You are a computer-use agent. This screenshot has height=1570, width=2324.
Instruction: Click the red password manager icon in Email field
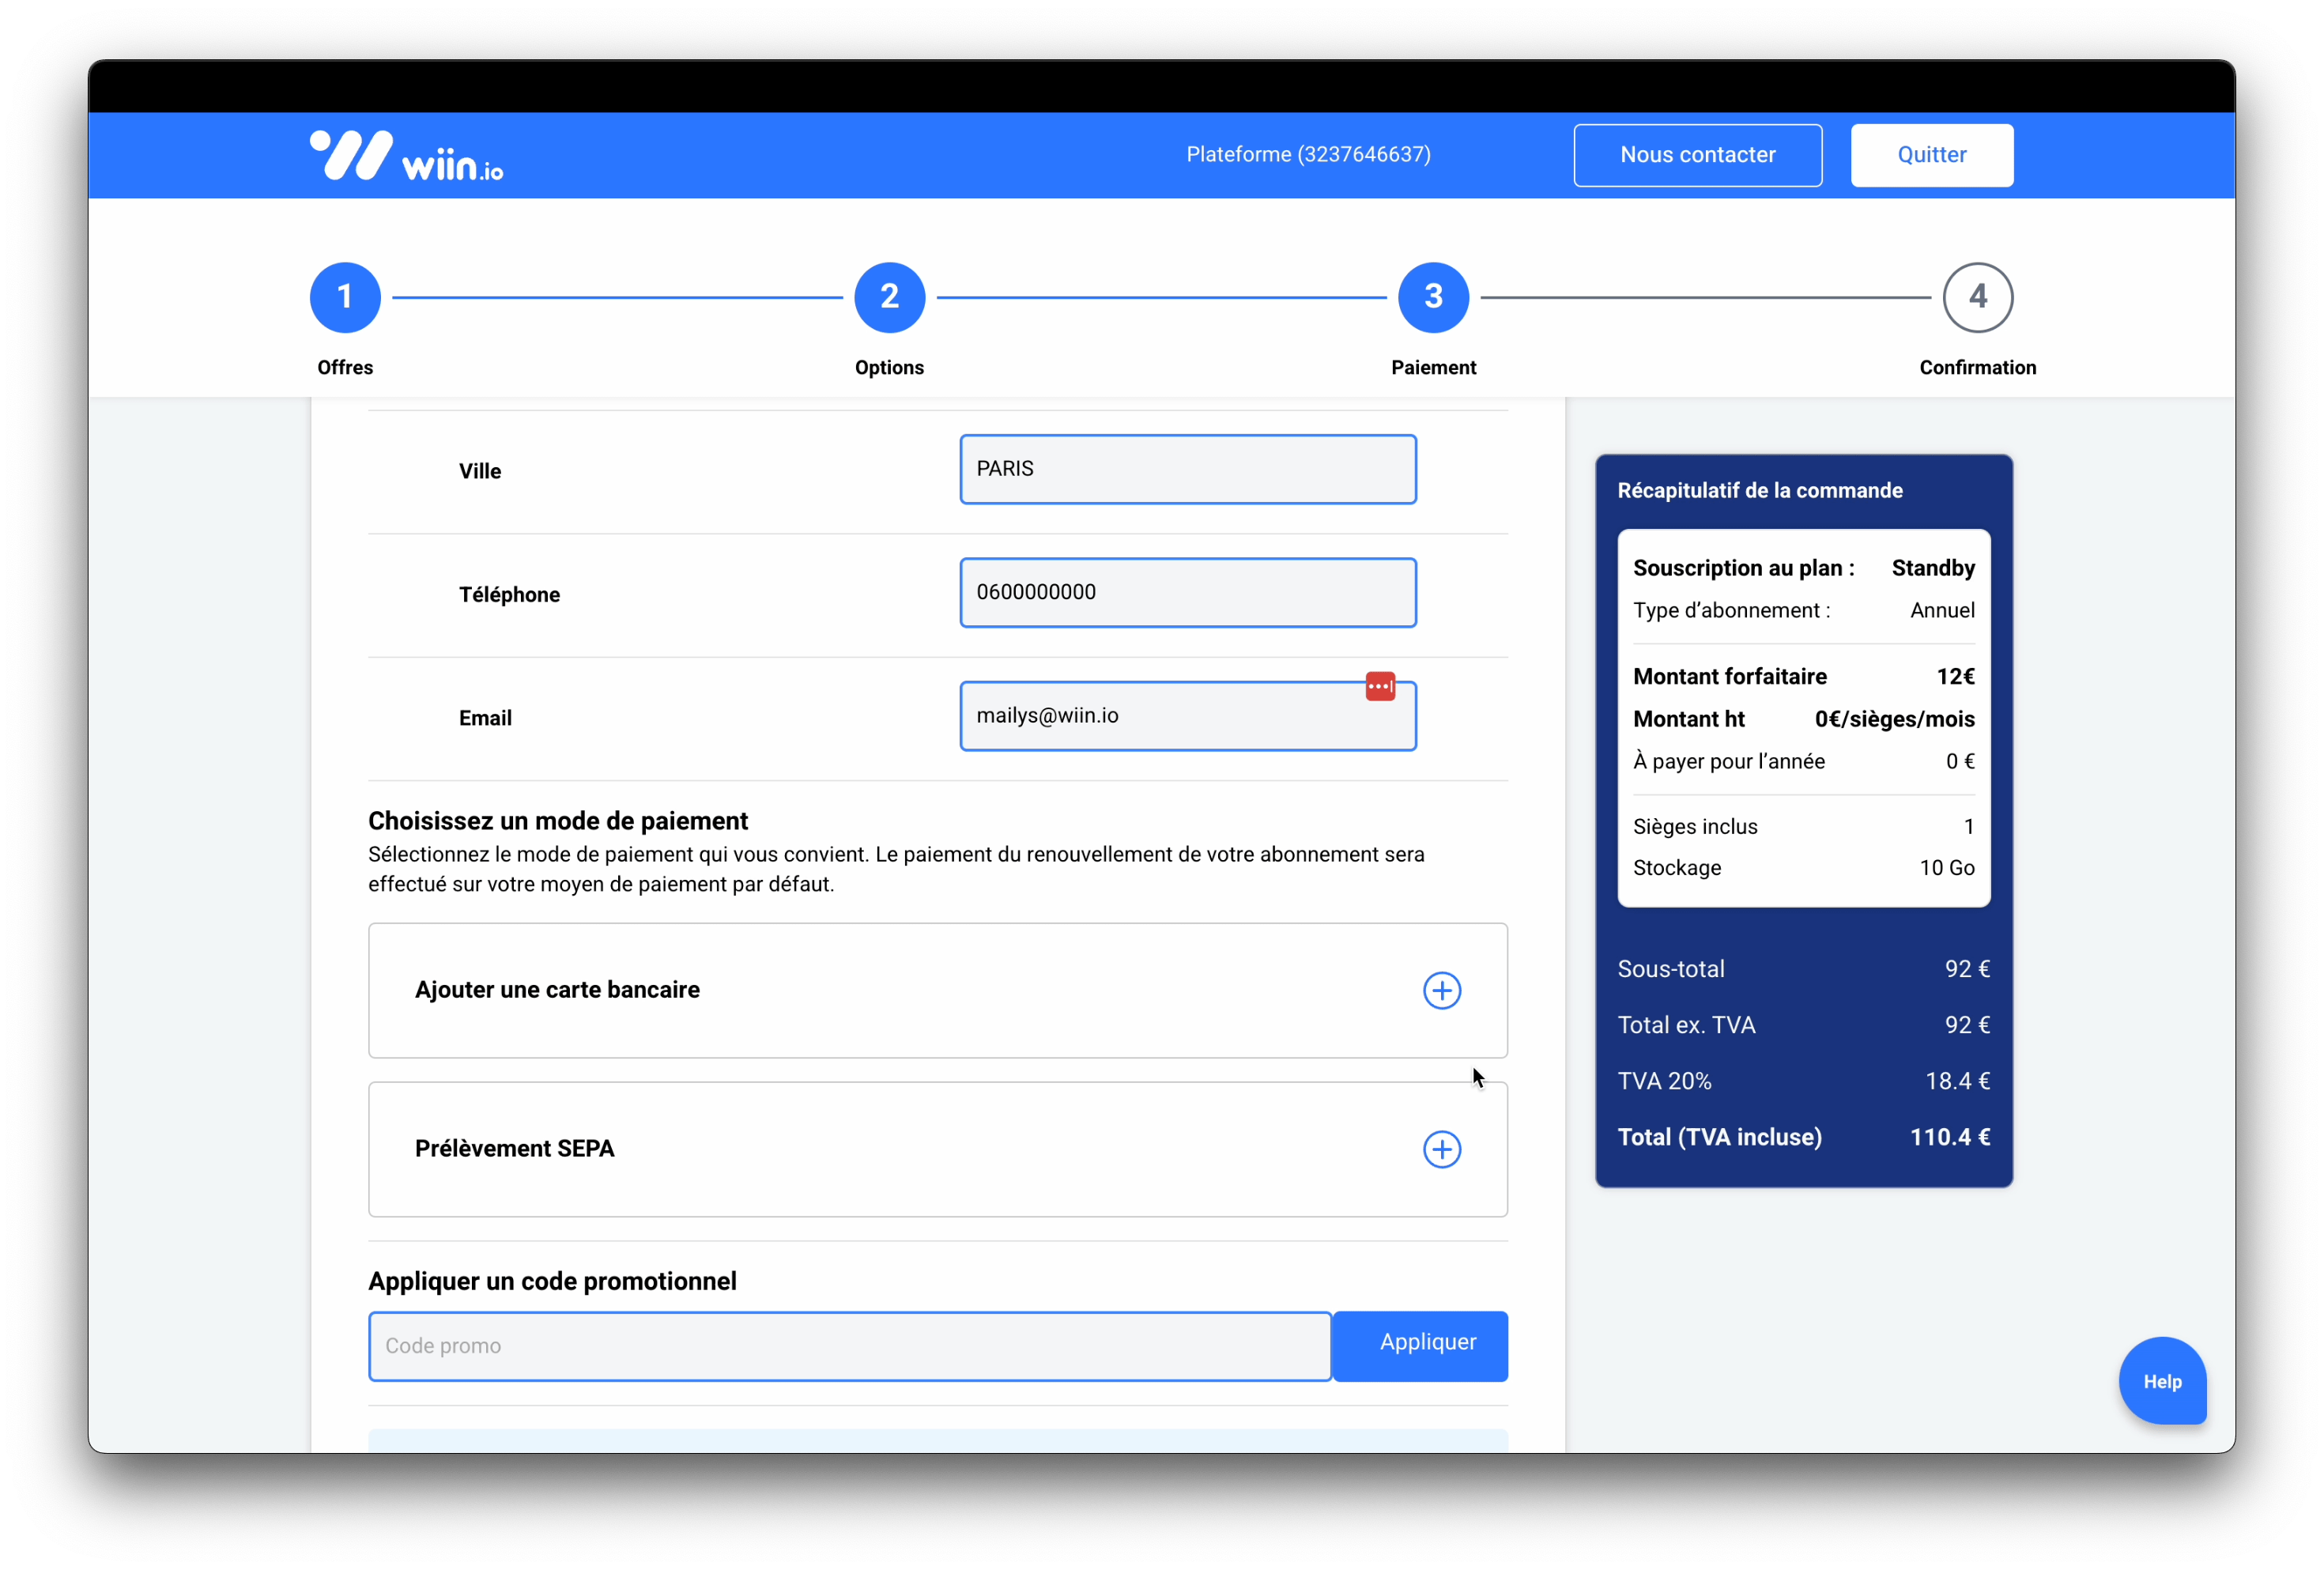point(1380,686)
